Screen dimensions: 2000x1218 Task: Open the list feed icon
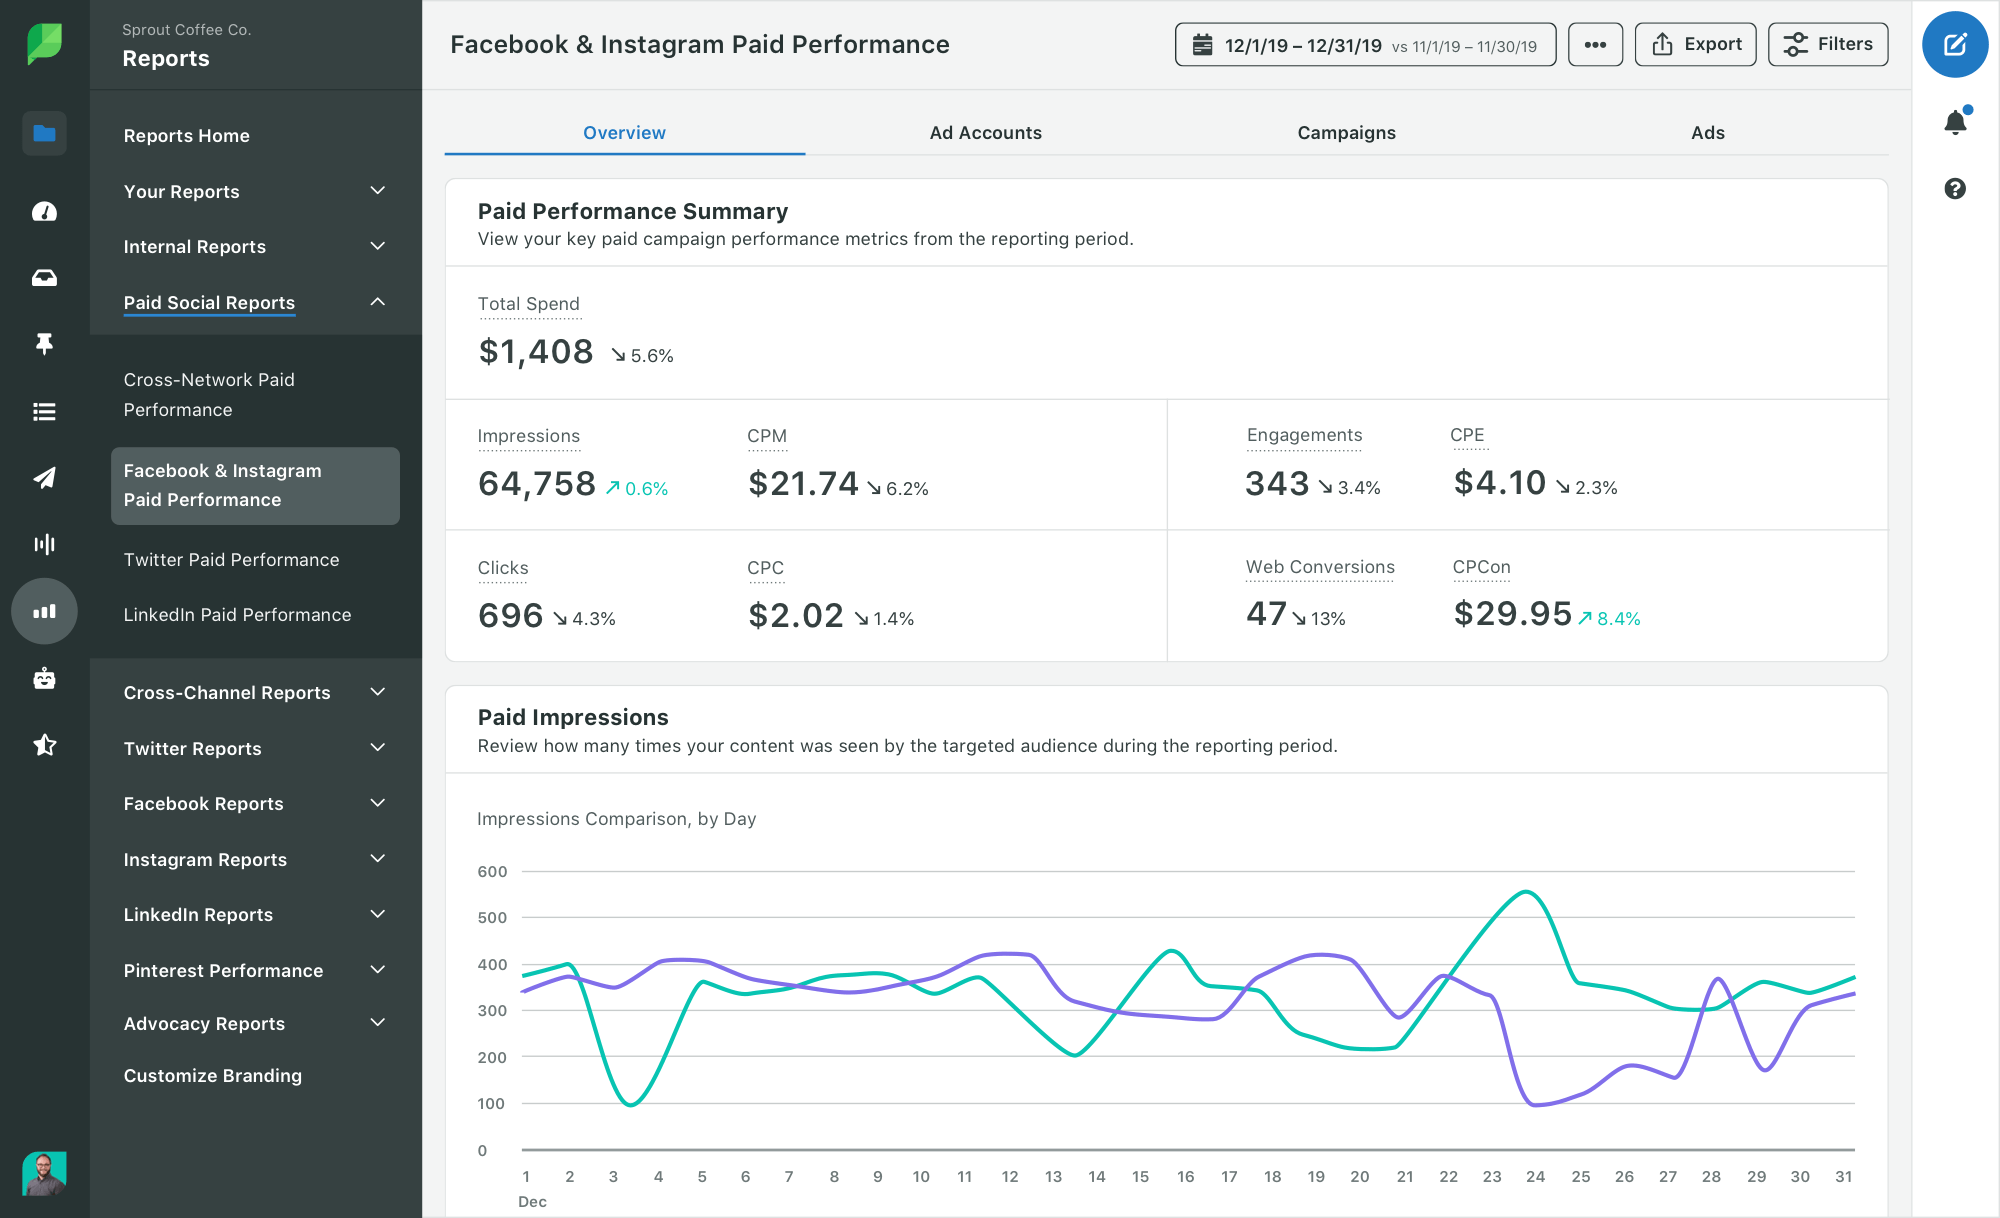point(44,411)
